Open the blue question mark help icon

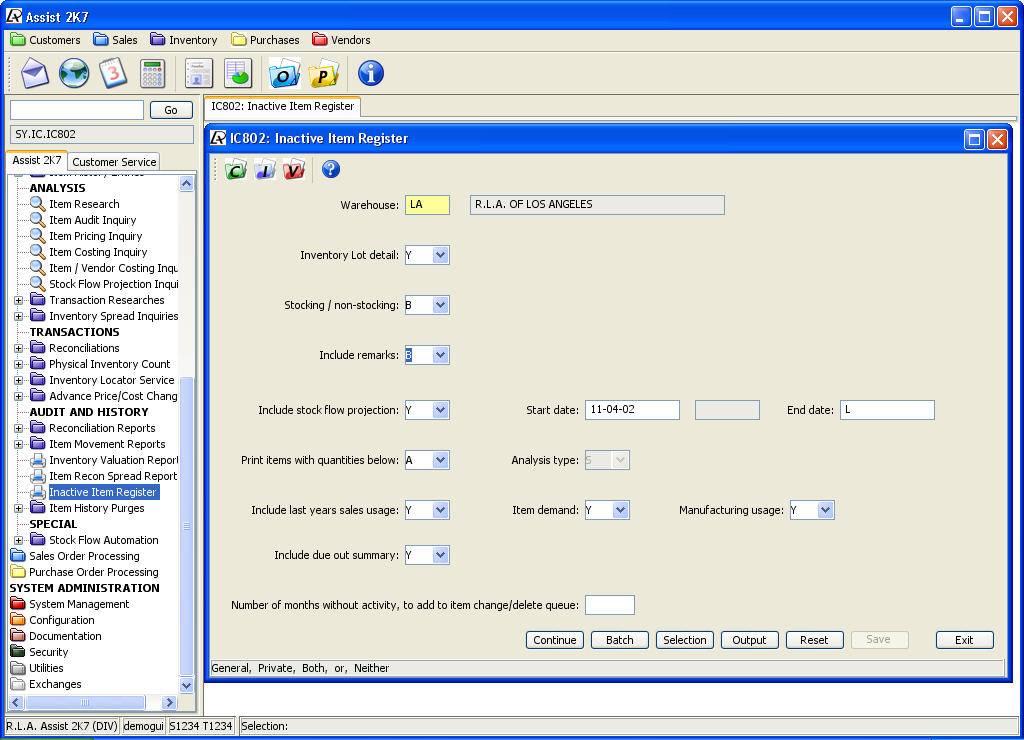[331, 170]
